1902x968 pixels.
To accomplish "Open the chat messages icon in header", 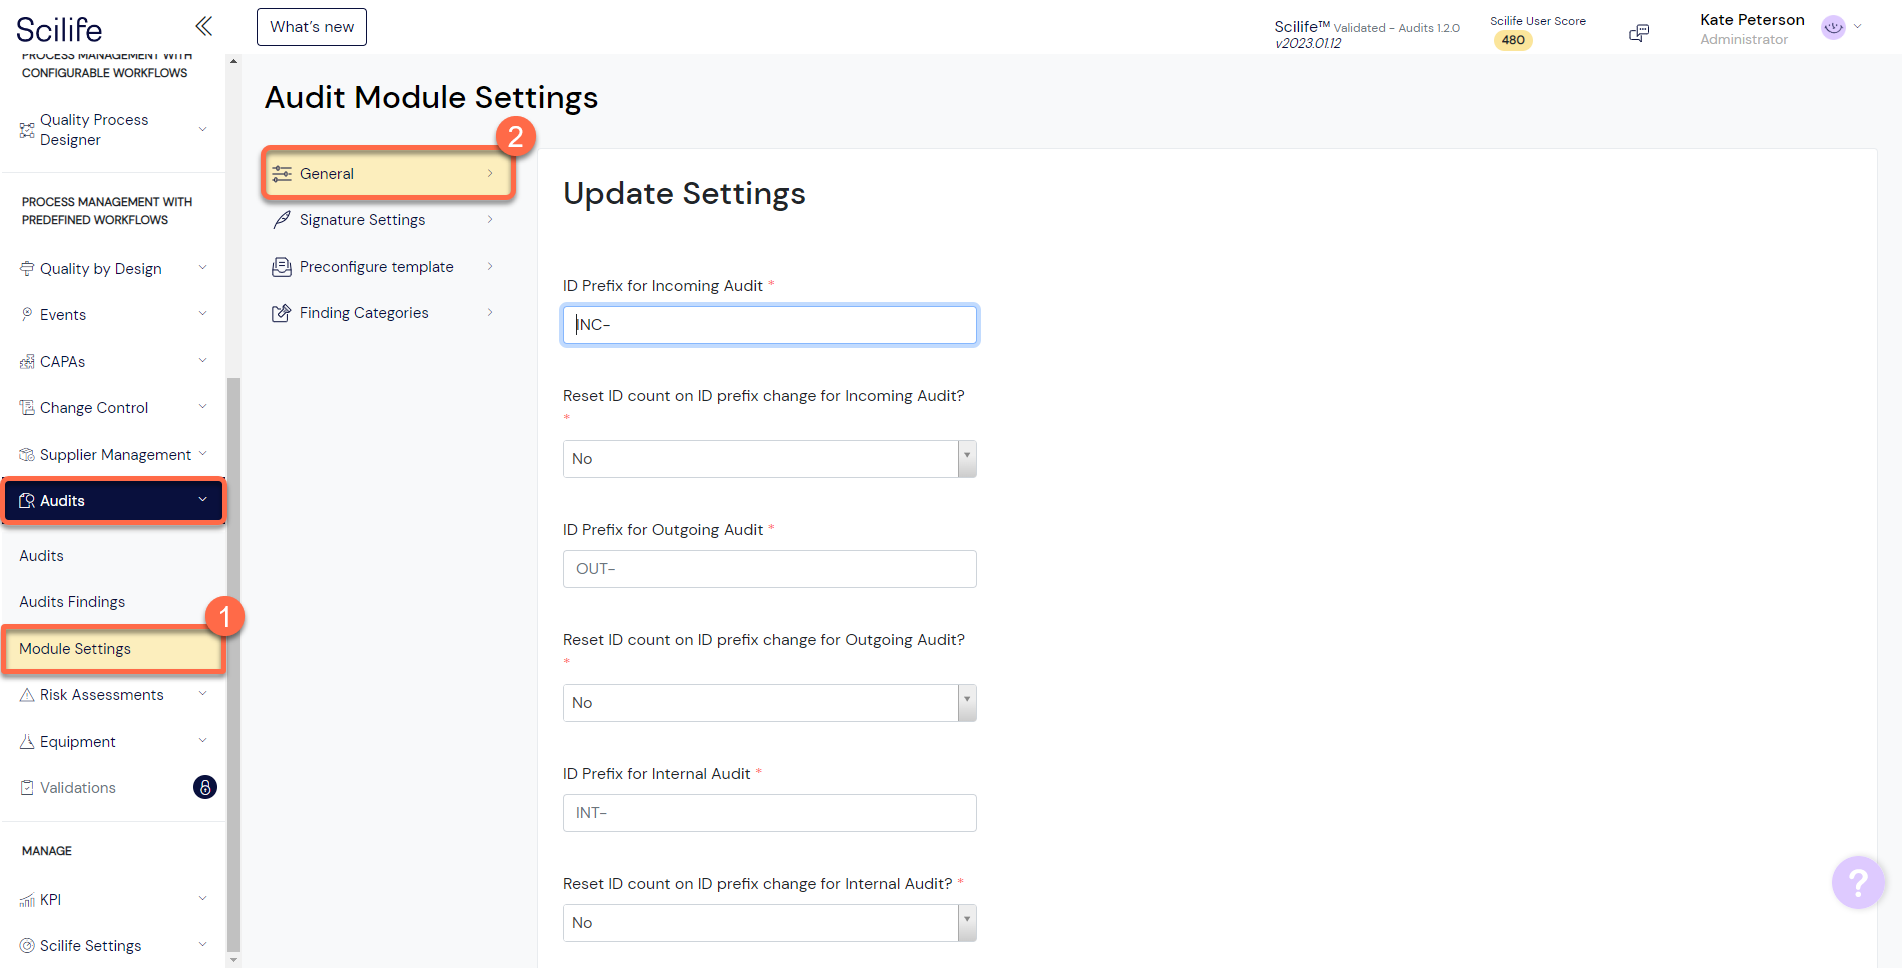I will click(x=1638, y=33).
